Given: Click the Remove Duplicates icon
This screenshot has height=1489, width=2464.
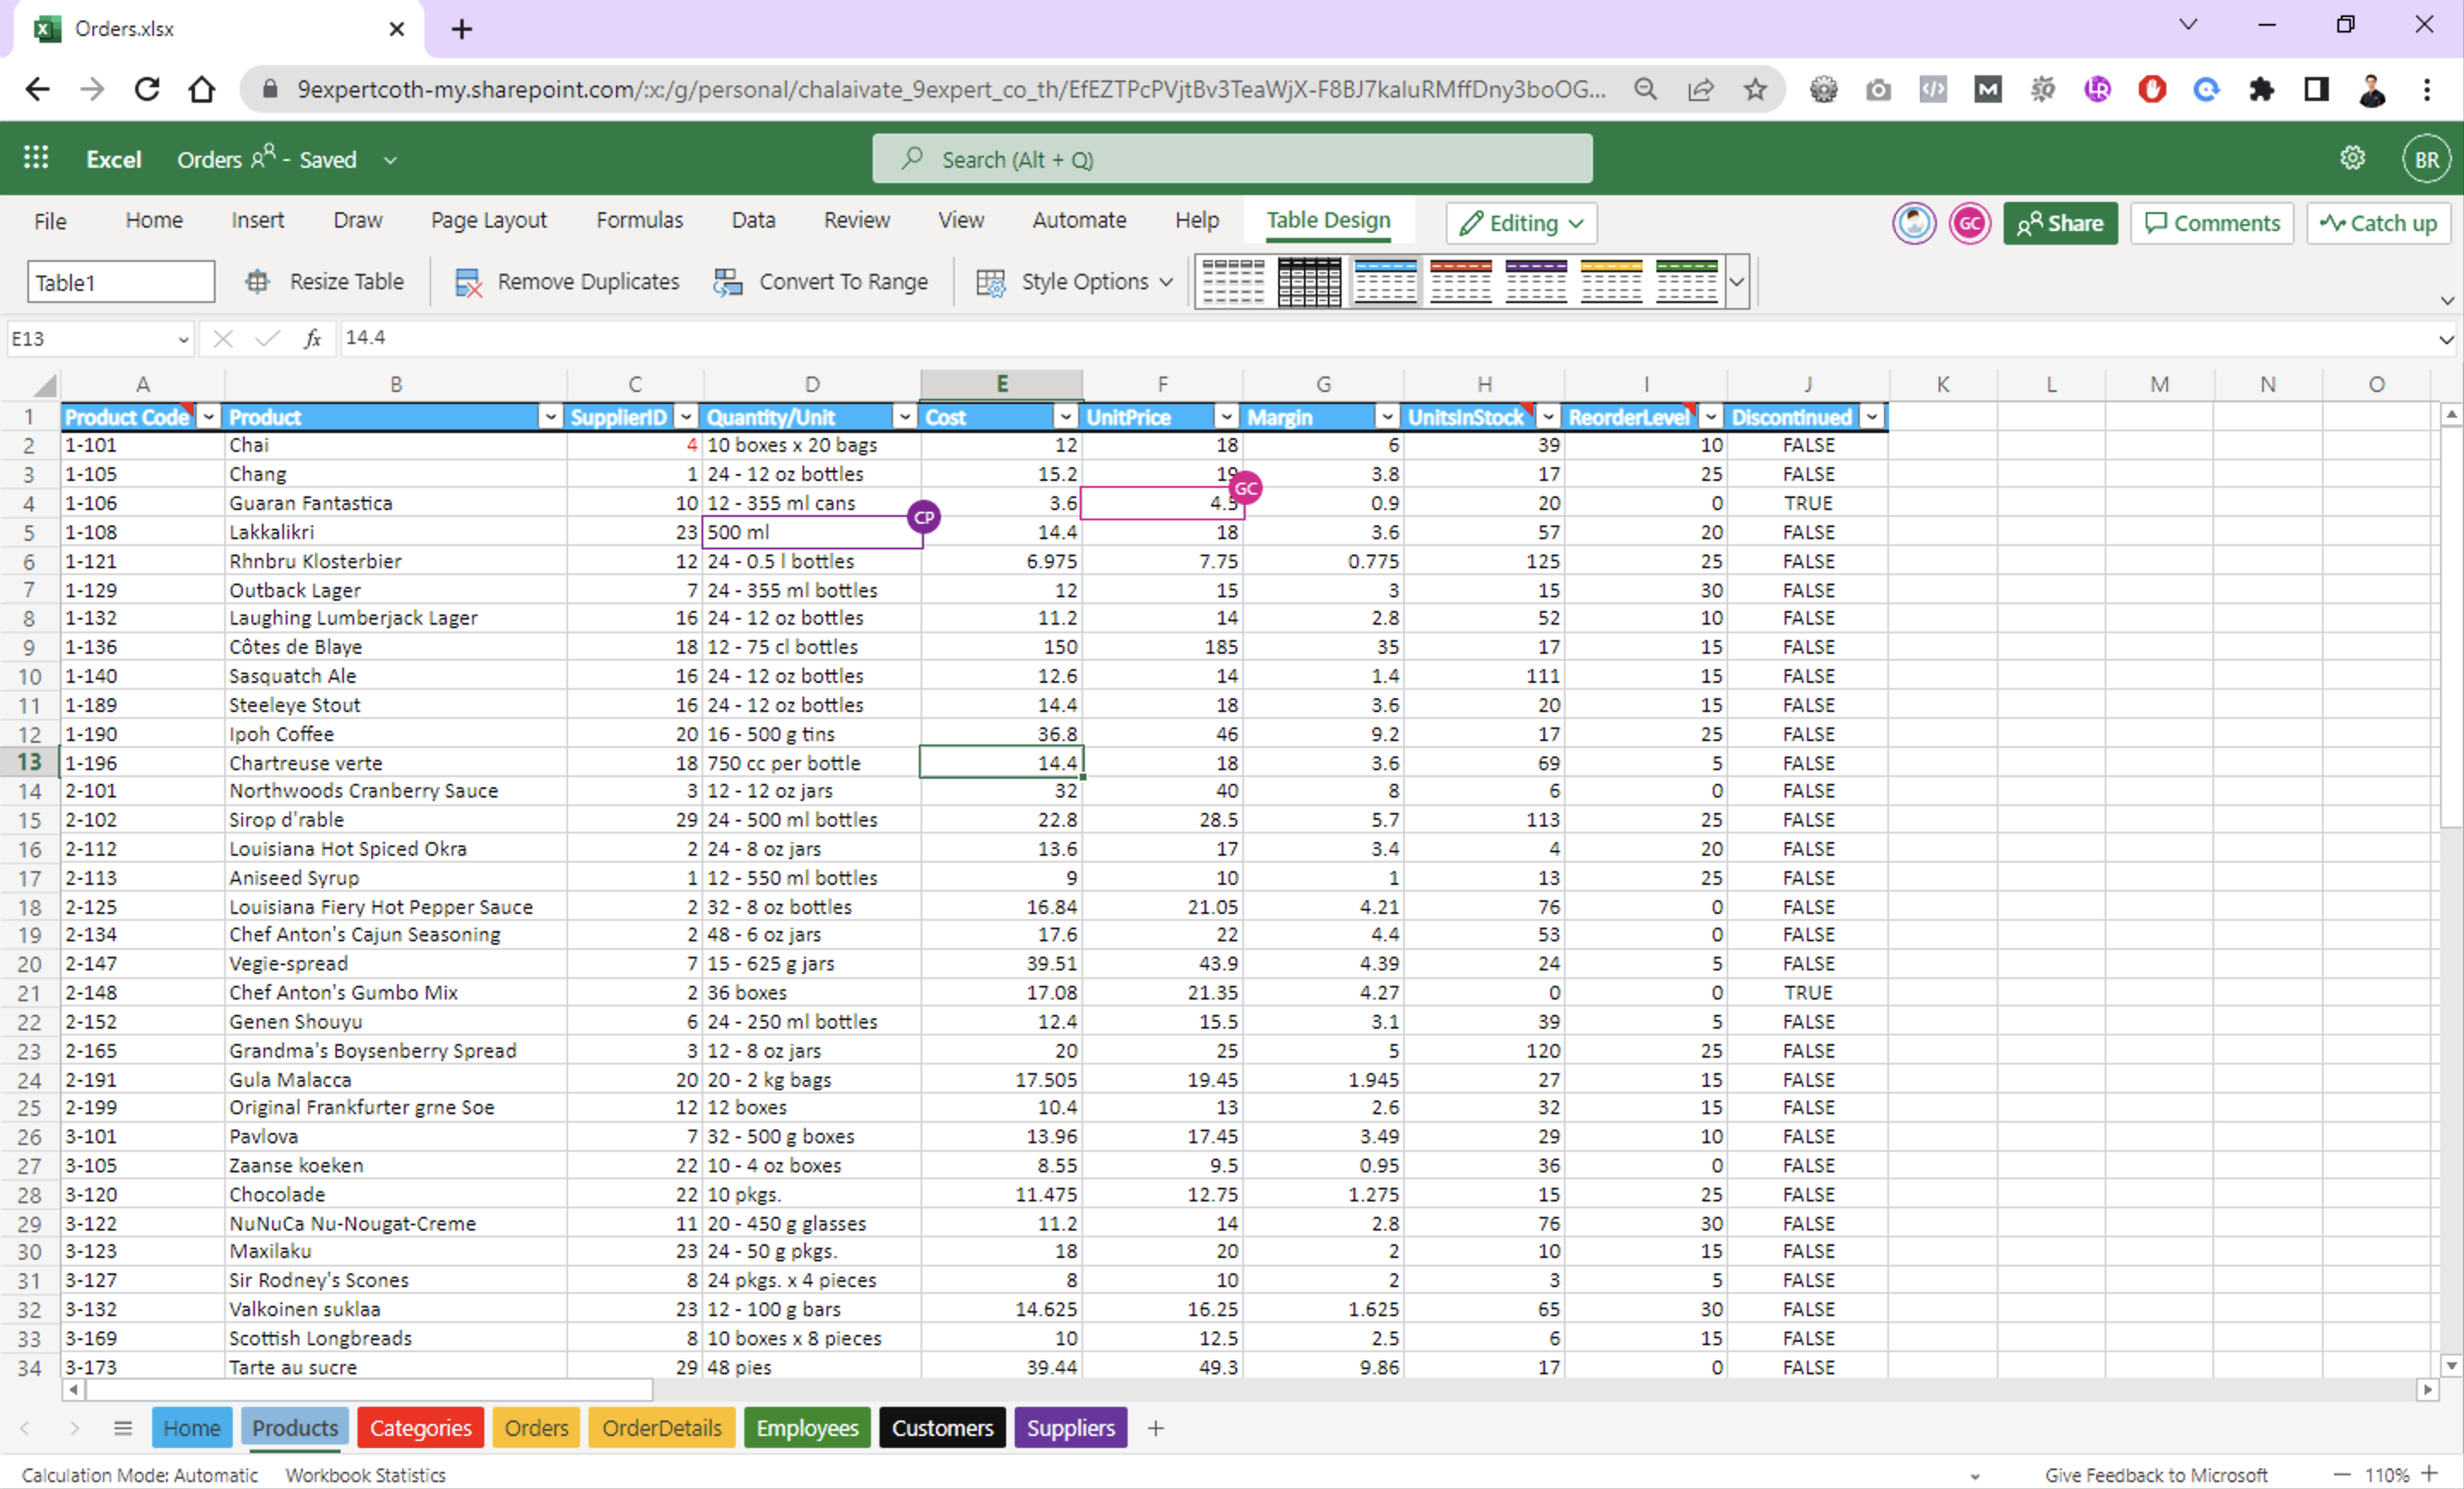Looking at the screenshot, I should click(468, 282).
